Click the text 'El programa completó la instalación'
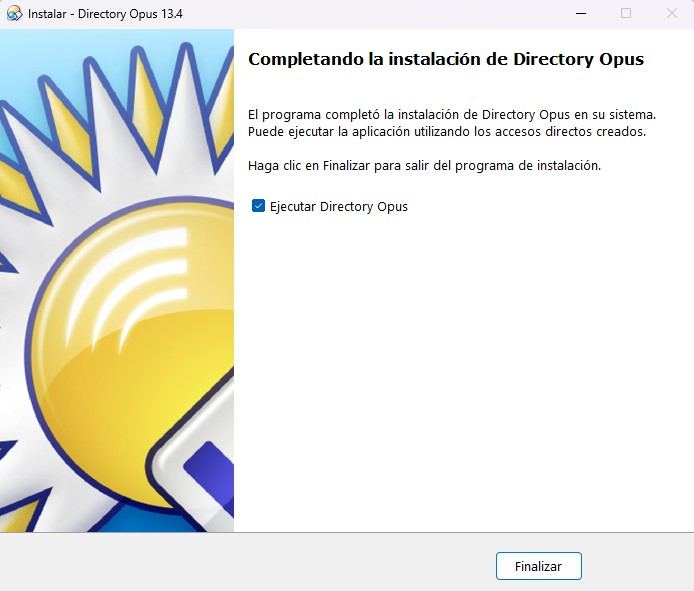The height and width of the screenshot is (591, 694). pos(354,115)
